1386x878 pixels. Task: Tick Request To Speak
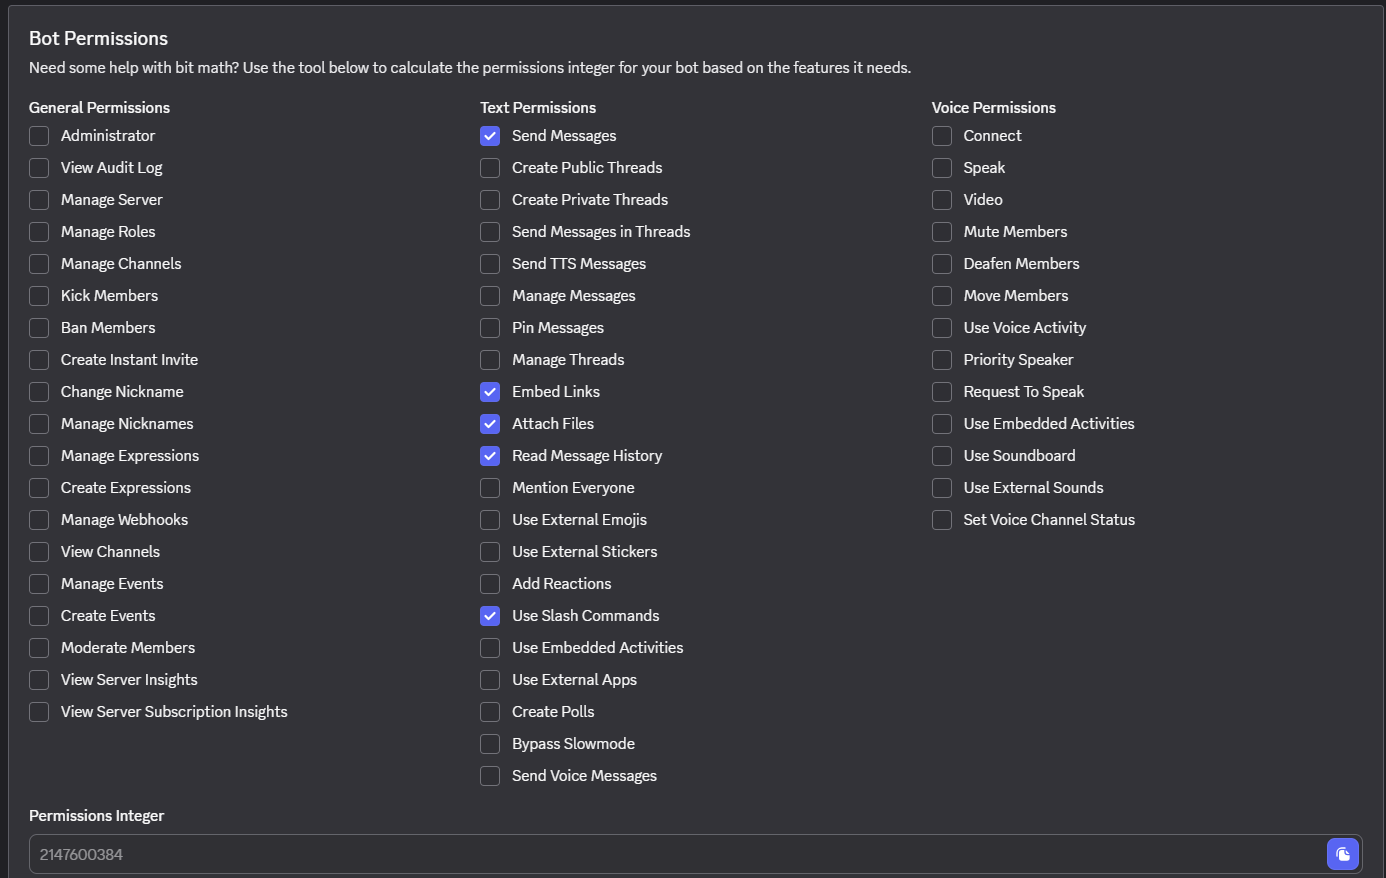pyautogui.click(x=942, y=392)
